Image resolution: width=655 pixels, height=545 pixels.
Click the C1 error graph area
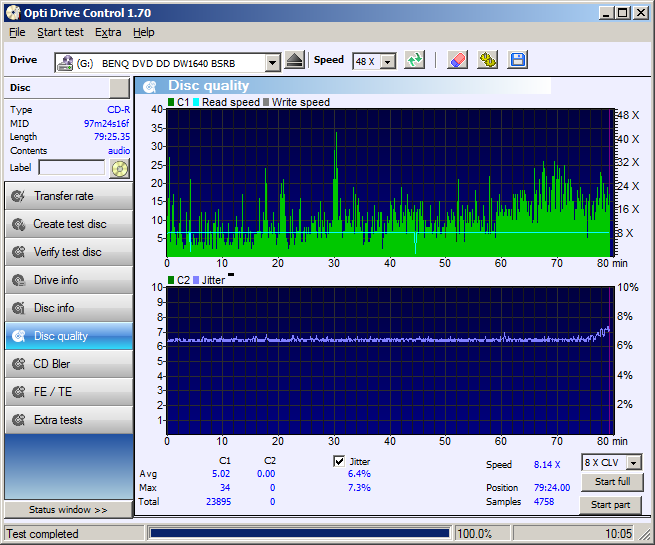(390, 183)
